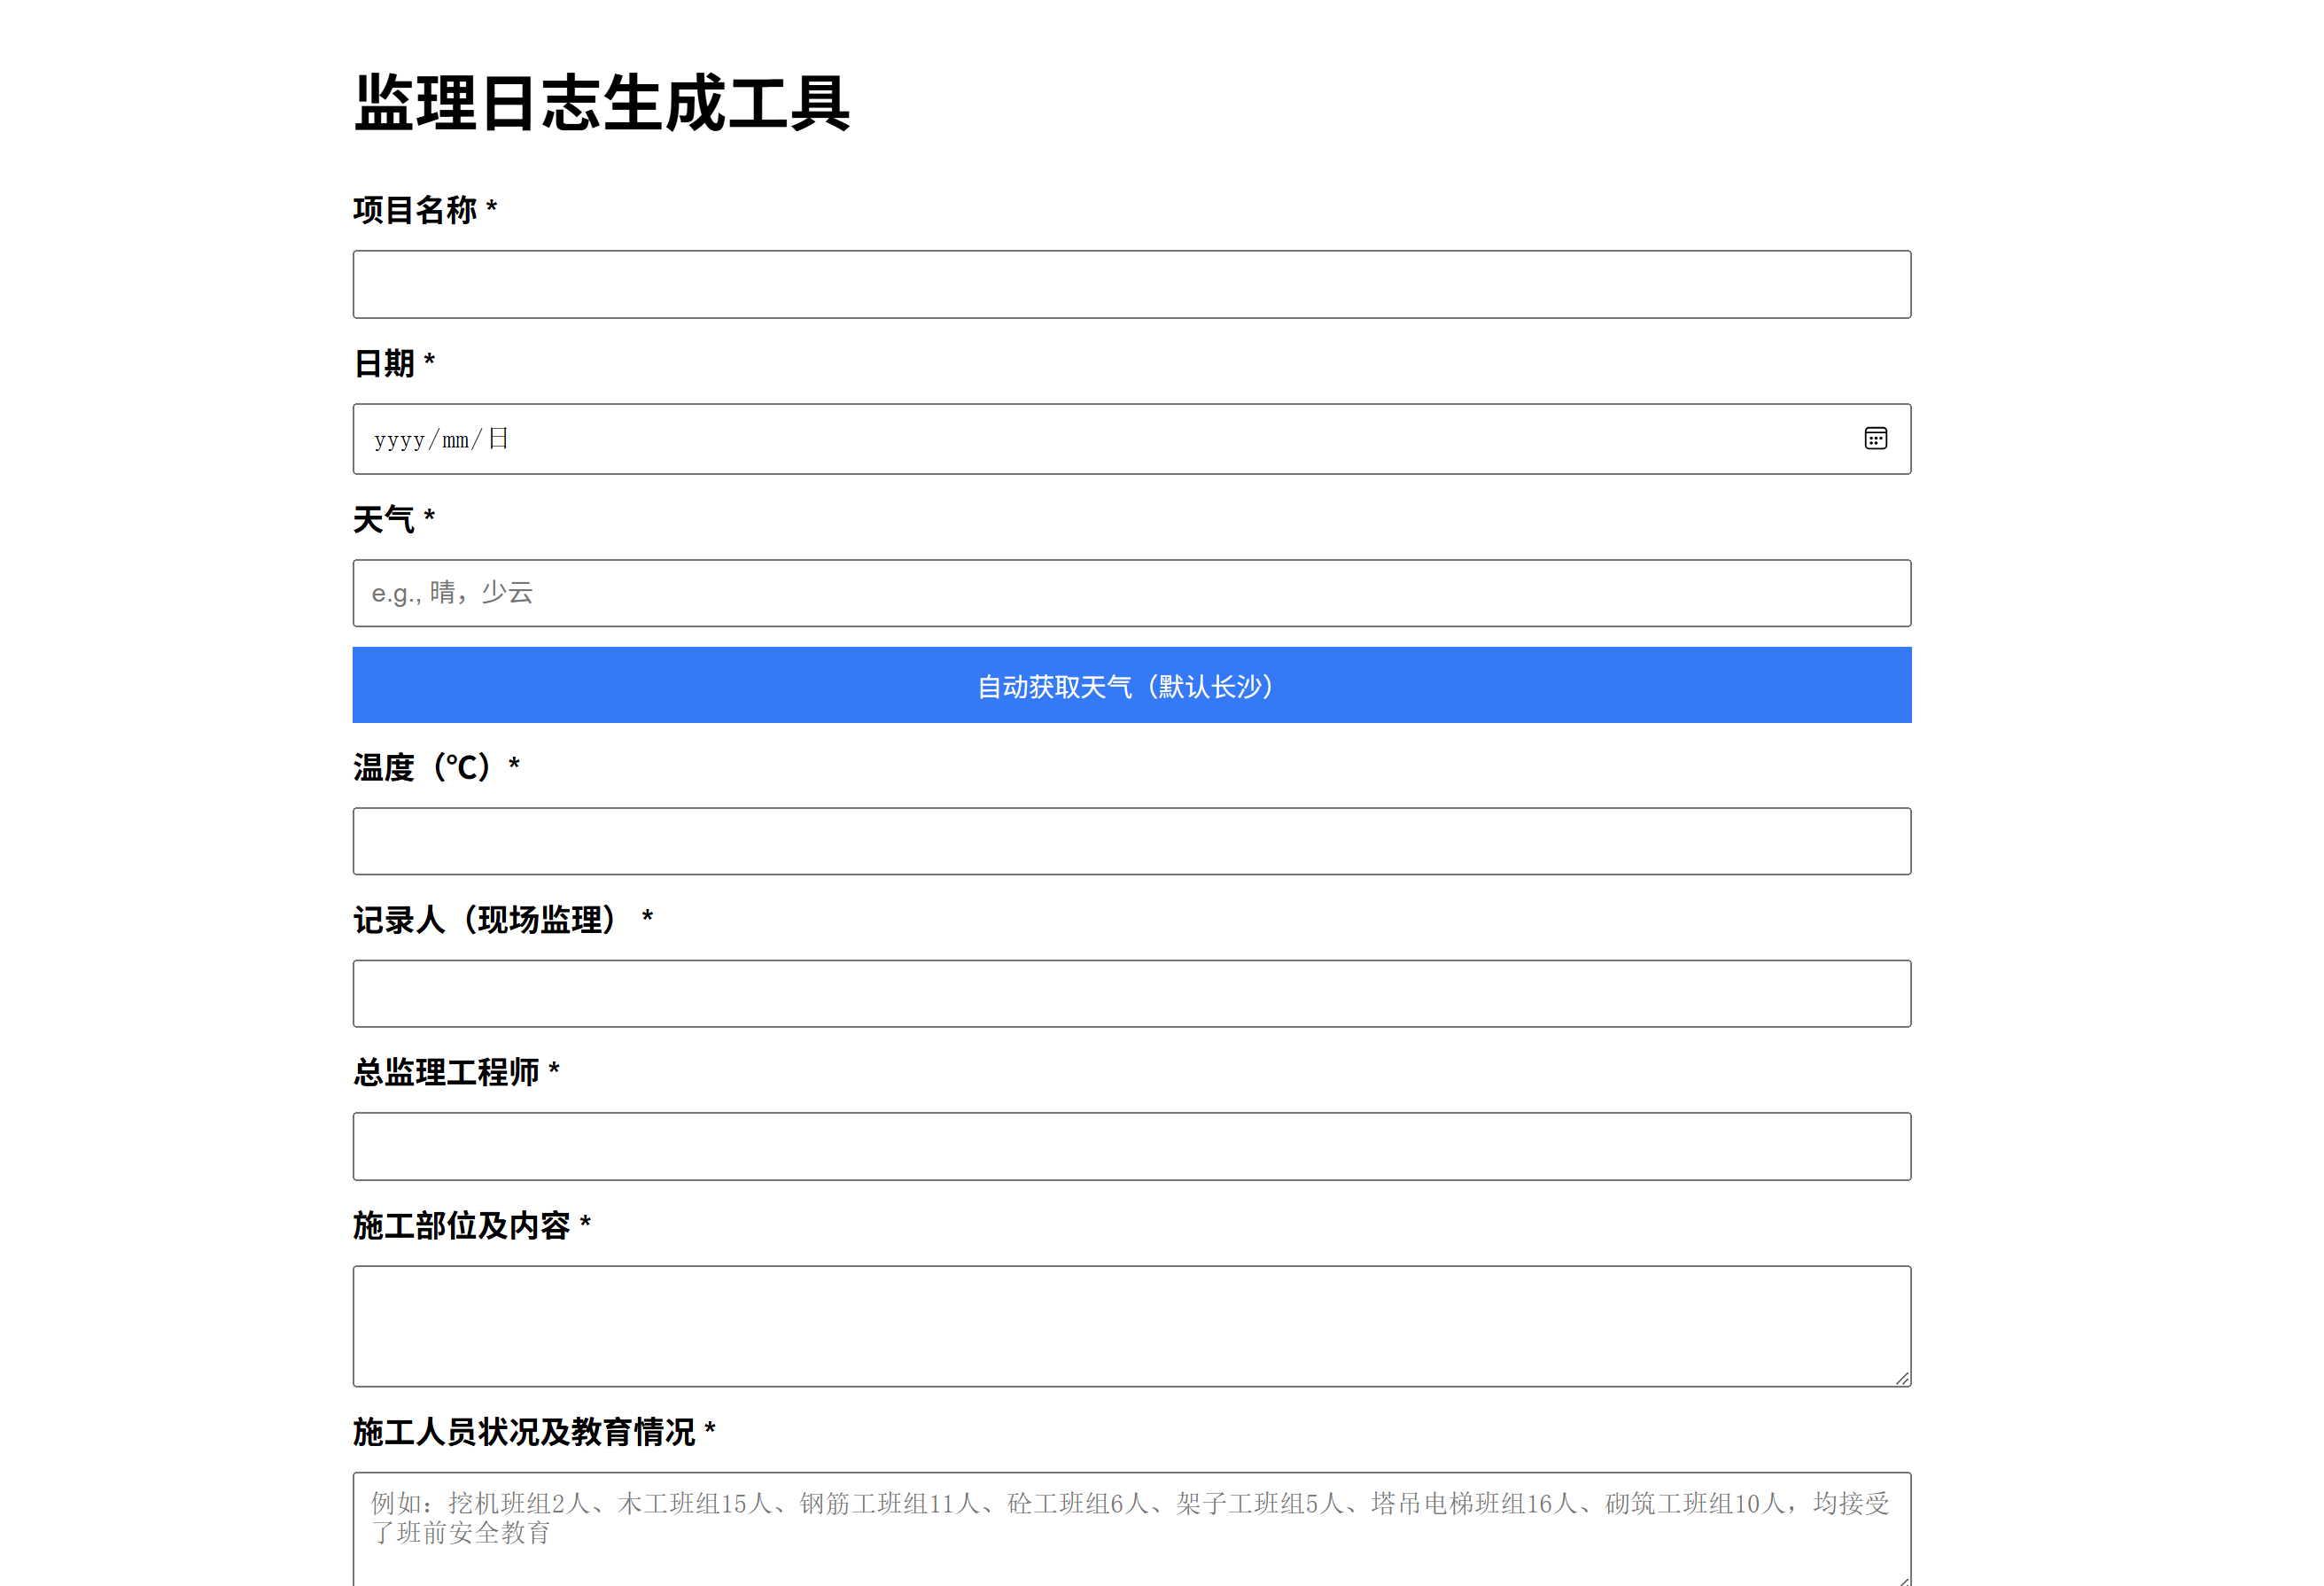Open the date picker calendar icon

click(1876, 438)
